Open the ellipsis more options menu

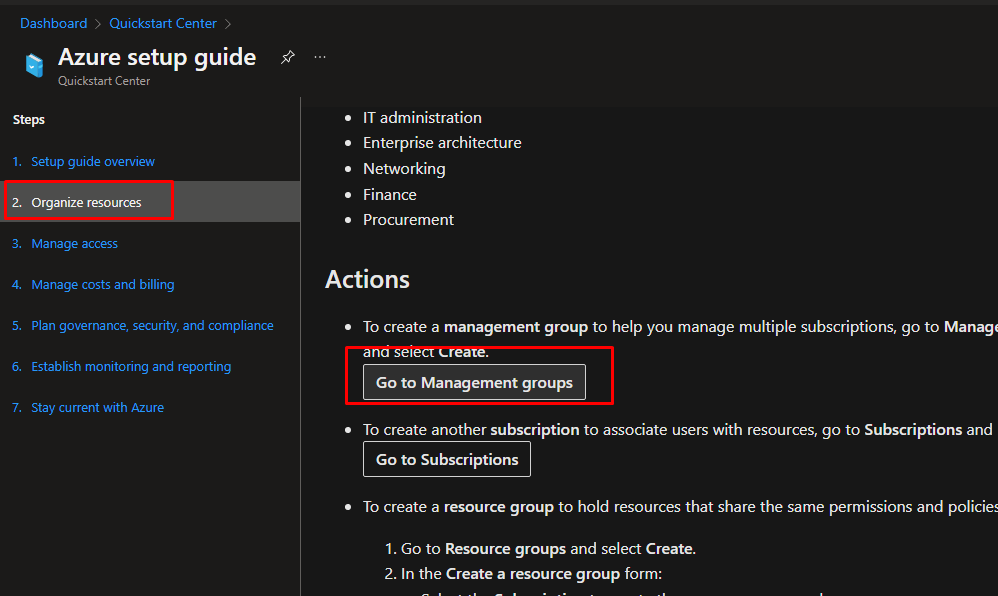(x=320, y=58)
